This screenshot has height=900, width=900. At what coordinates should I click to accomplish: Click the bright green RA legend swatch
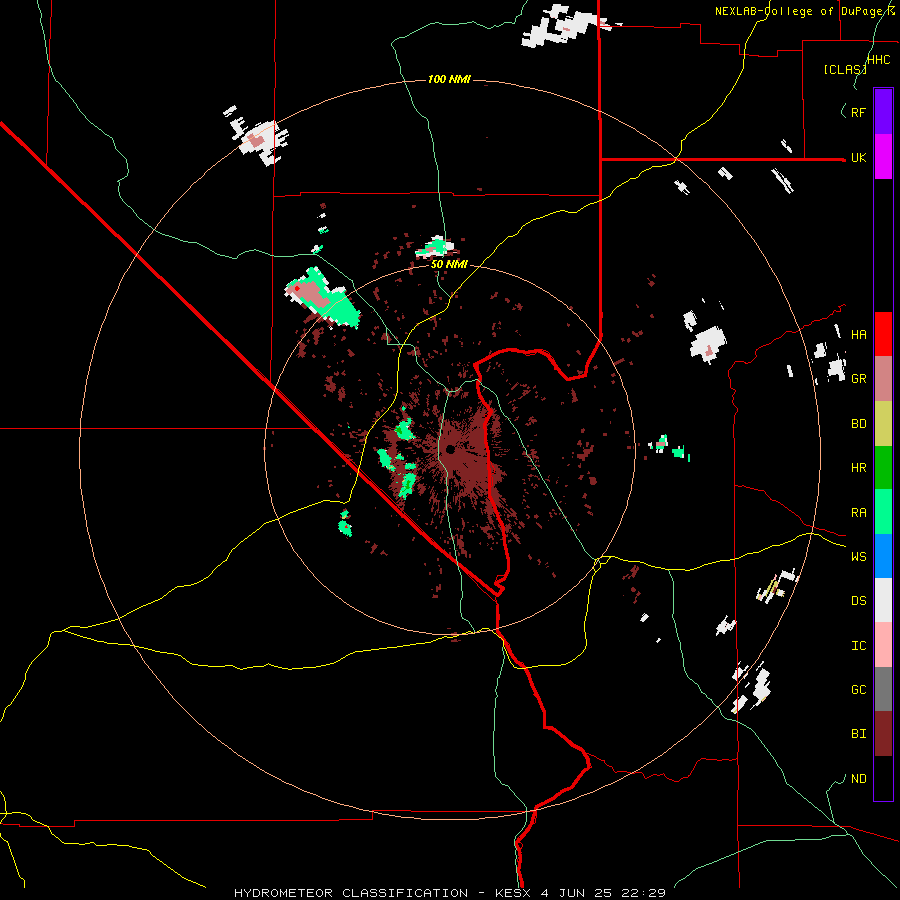(x=883, y=512)
